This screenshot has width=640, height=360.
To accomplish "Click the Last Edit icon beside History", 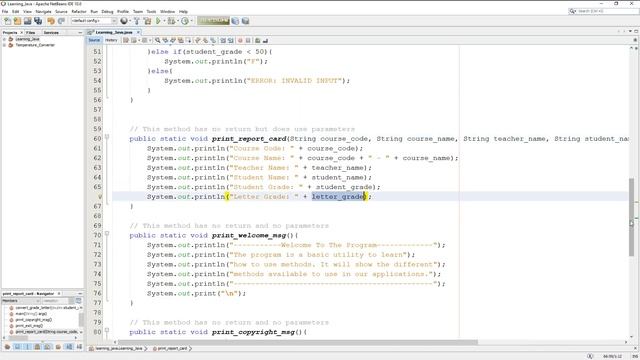I will coord(126,40).
